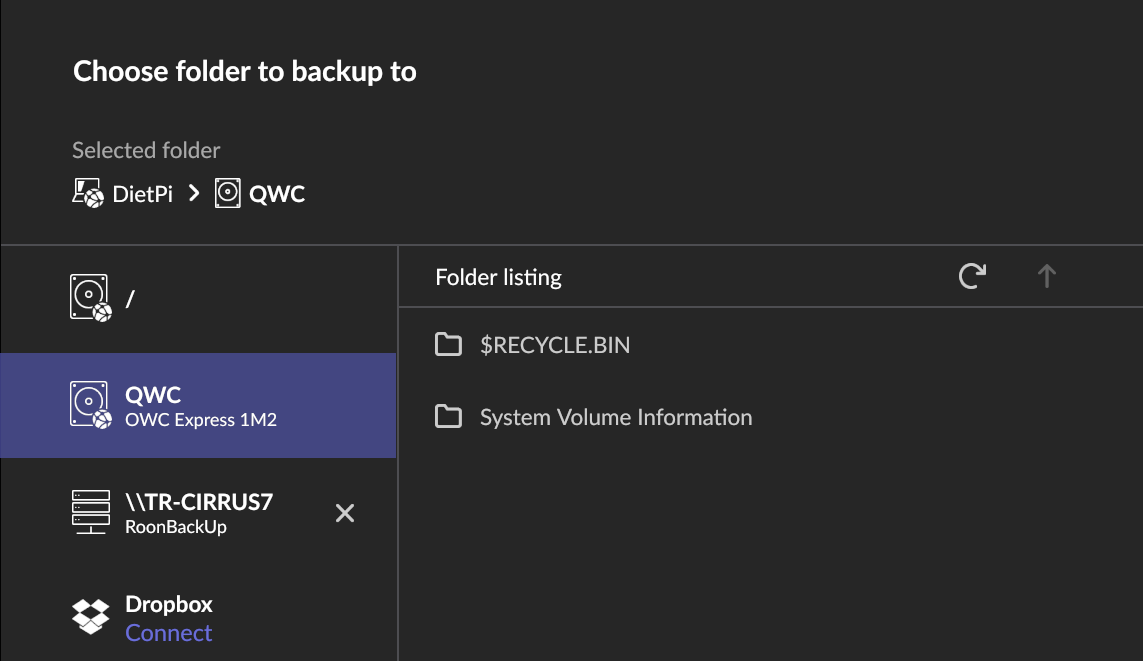The height and width of the screenshot is (661, 1143).
Task: Click the DietPi device icon in breadcrumb
Action: pos(88,193)
